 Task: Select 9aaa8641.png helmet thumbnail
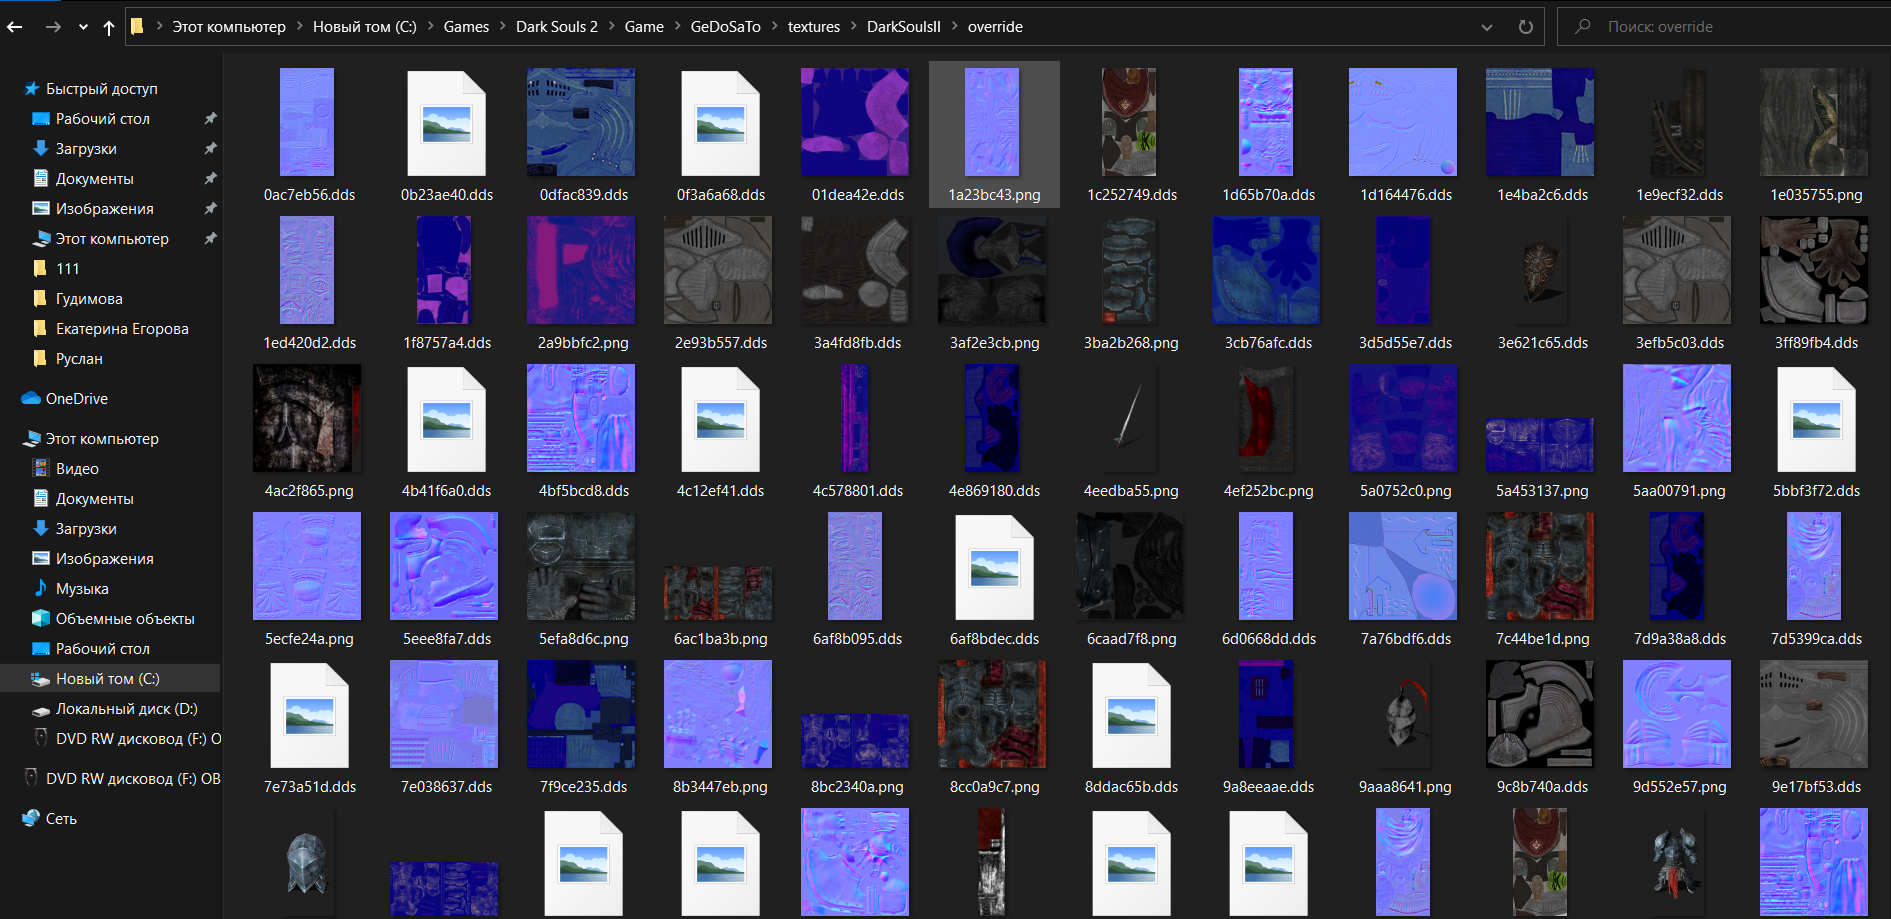tap(1403, 714)
